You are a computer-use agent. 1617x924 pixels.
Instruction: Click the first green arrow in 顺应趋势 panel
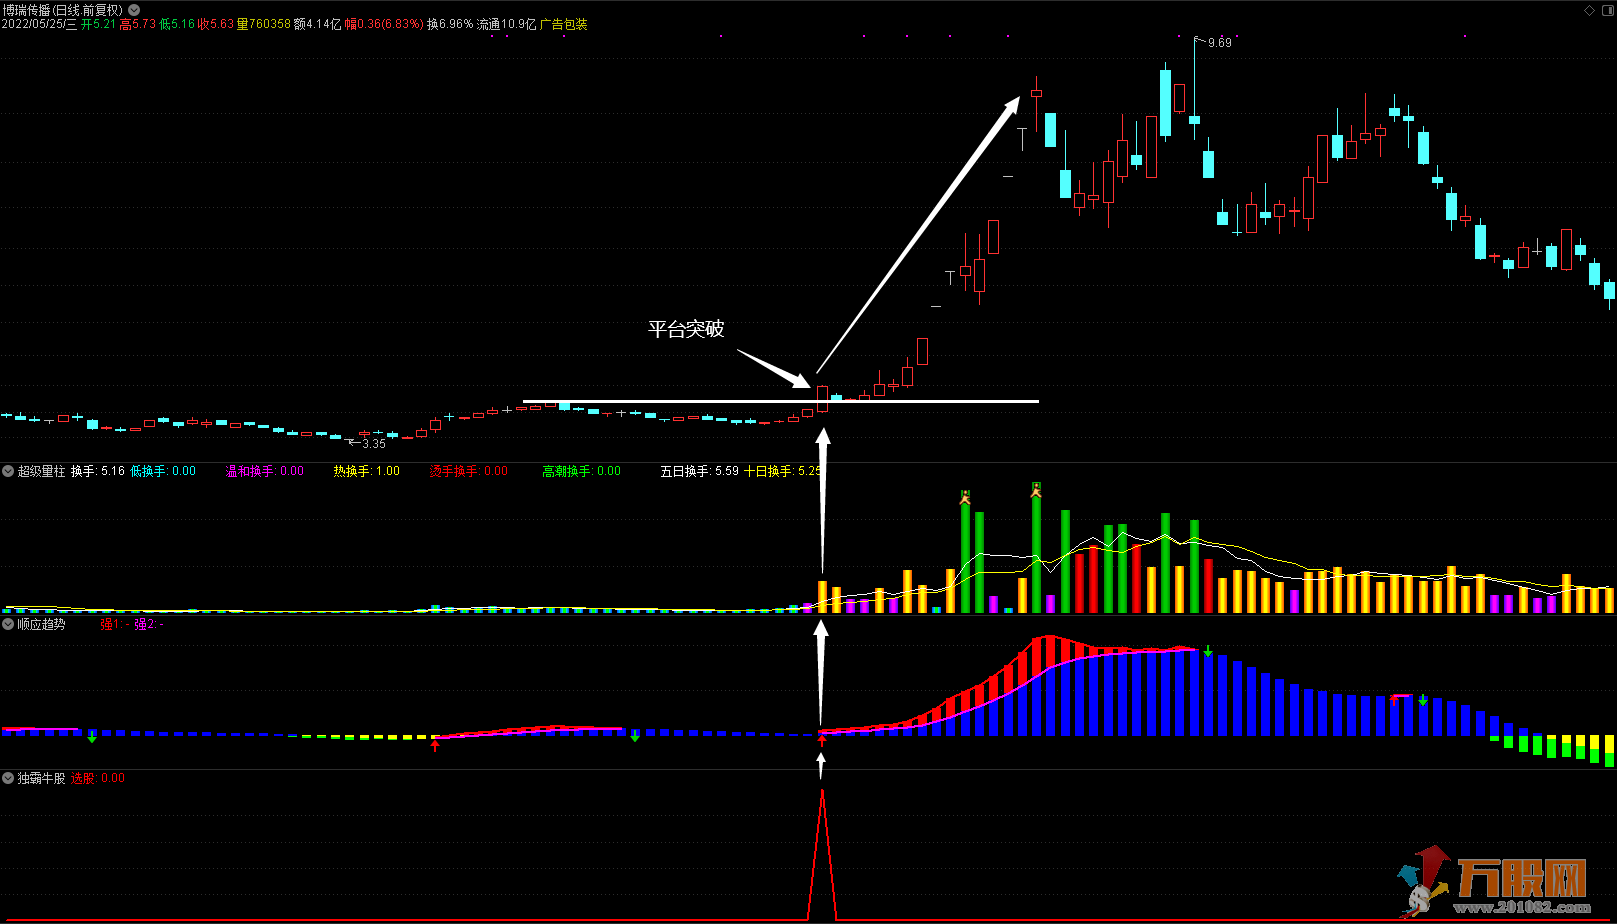[92, 737]
